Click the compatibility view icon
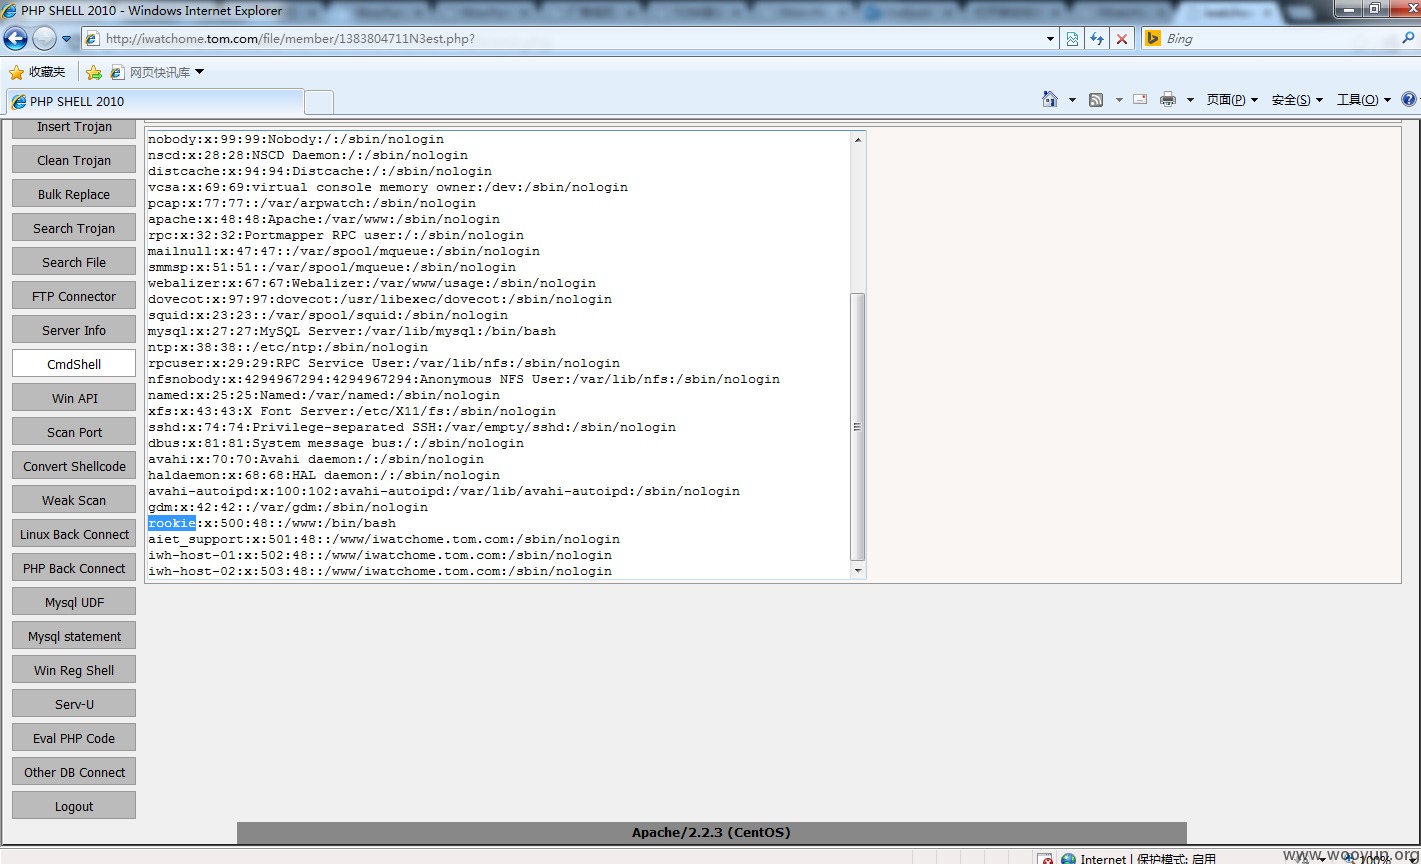1421x864 pixels. pyautogui.click(x=1072, y=39)
